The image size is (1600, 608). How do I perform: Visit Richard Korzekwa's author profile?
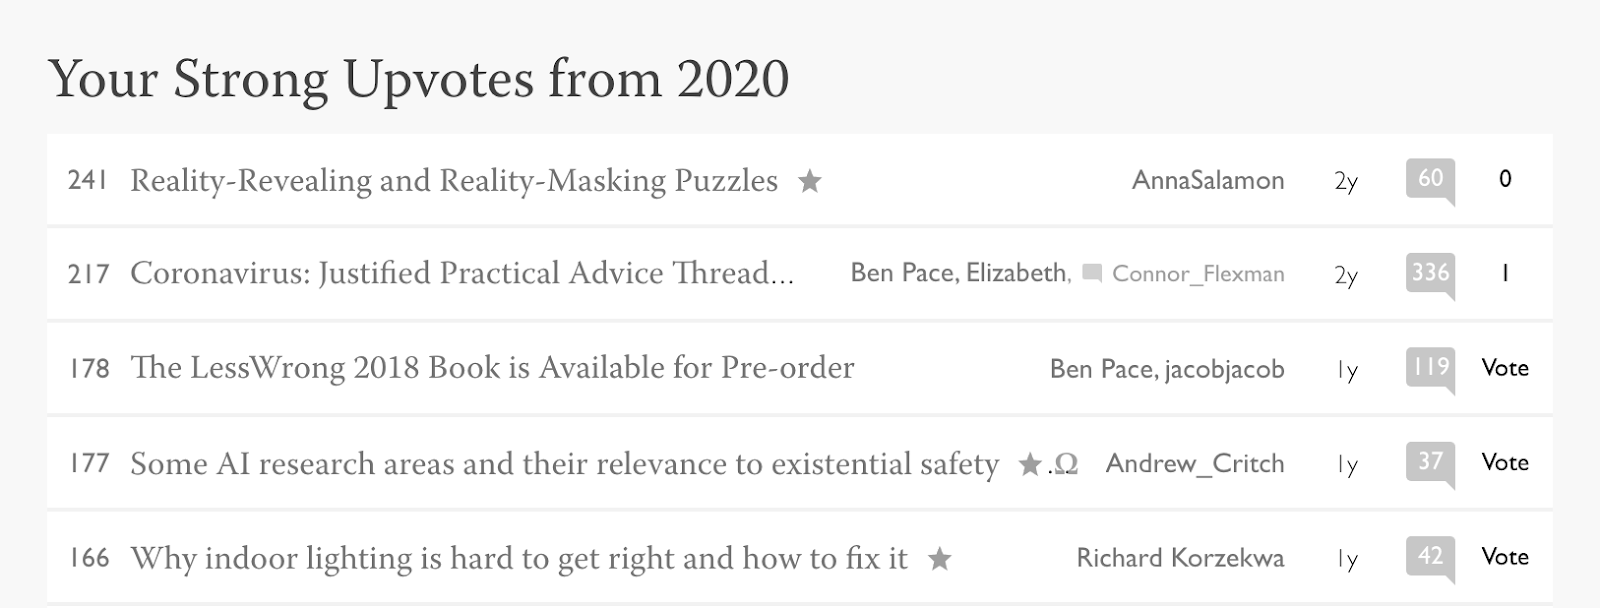click(x=1180, y=557)
